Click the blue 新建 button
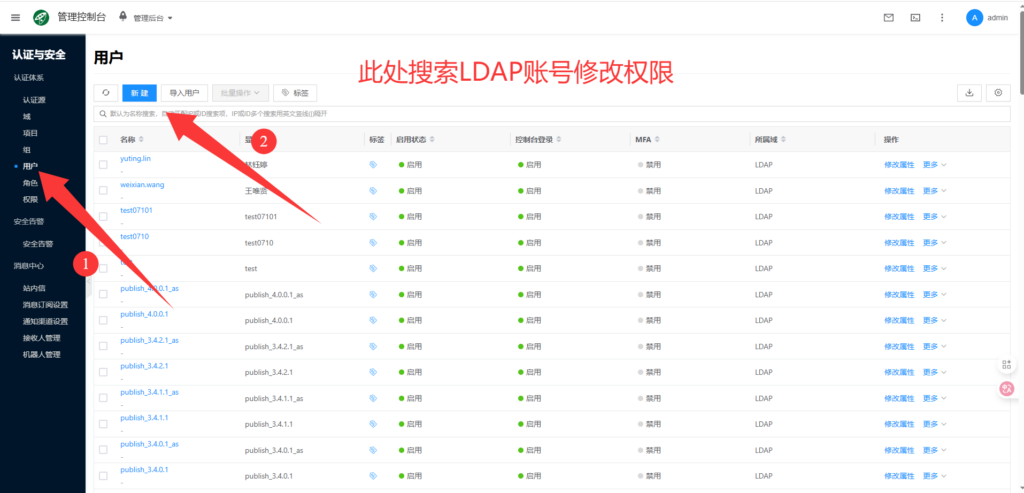Screen dimensions: 1024x493 click(138, 92)
